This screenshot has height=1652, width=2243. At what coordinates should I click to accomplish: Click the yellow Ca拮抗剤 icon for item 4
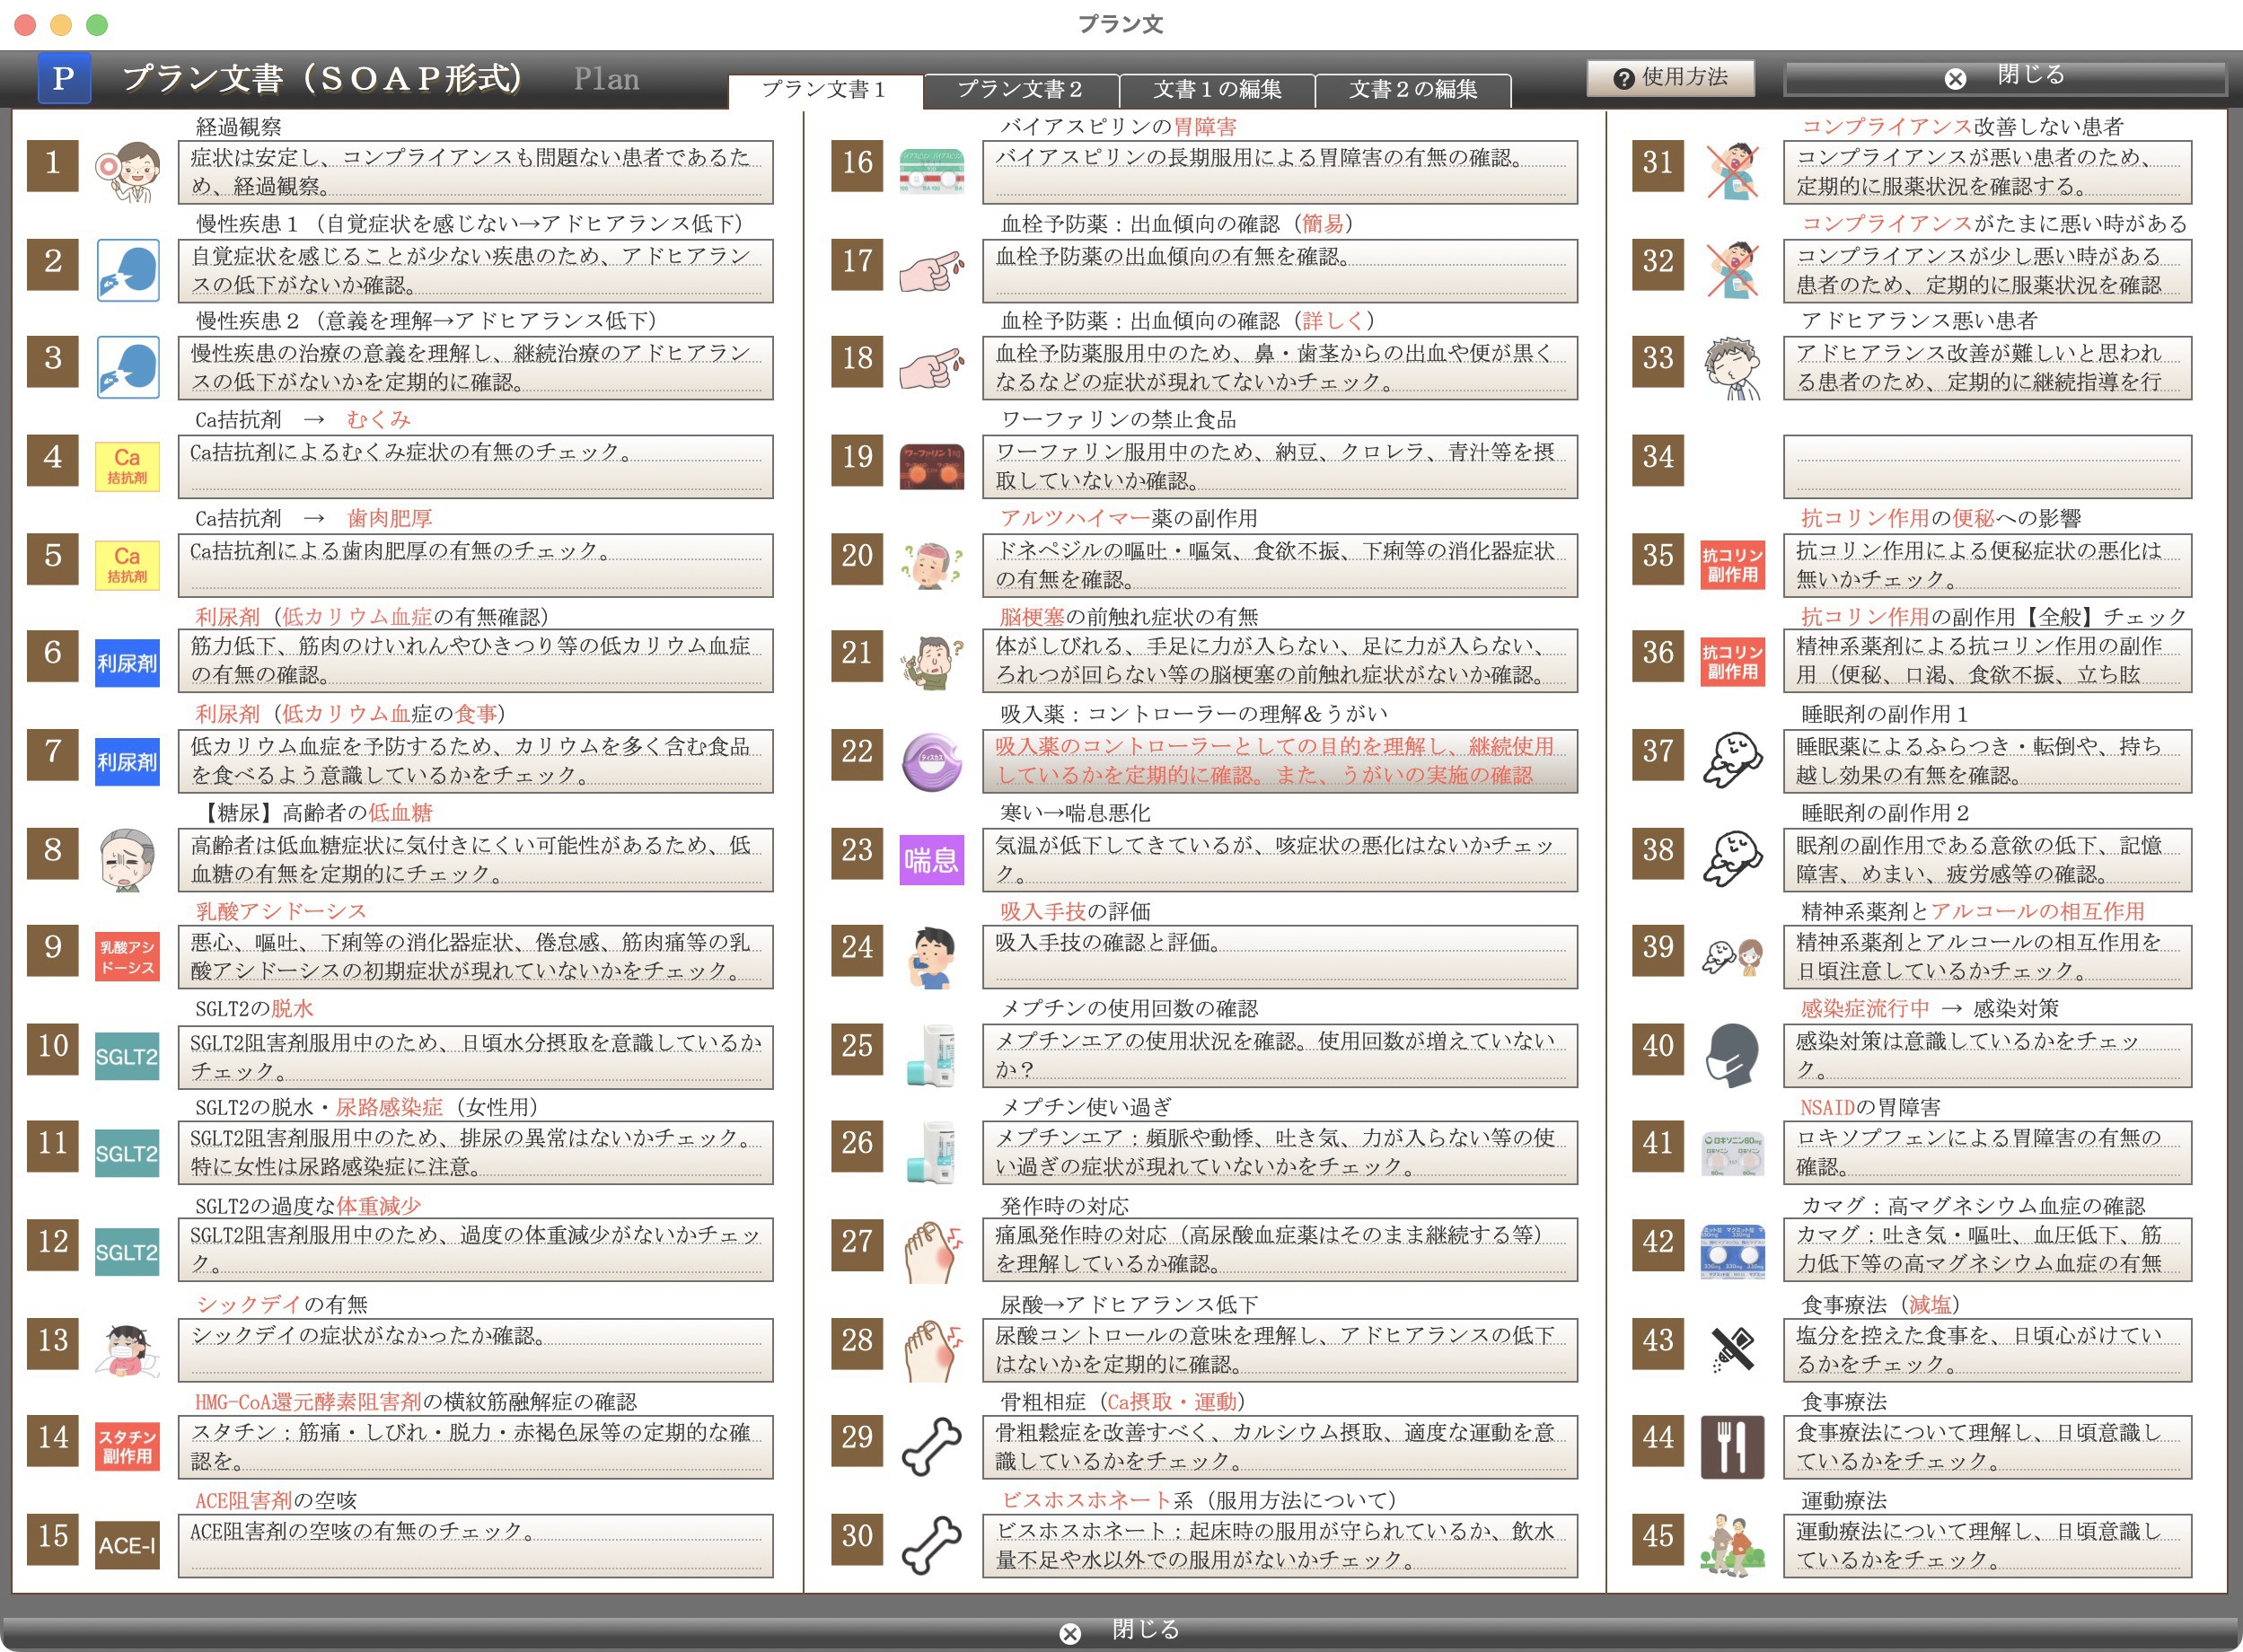point(127,466)
